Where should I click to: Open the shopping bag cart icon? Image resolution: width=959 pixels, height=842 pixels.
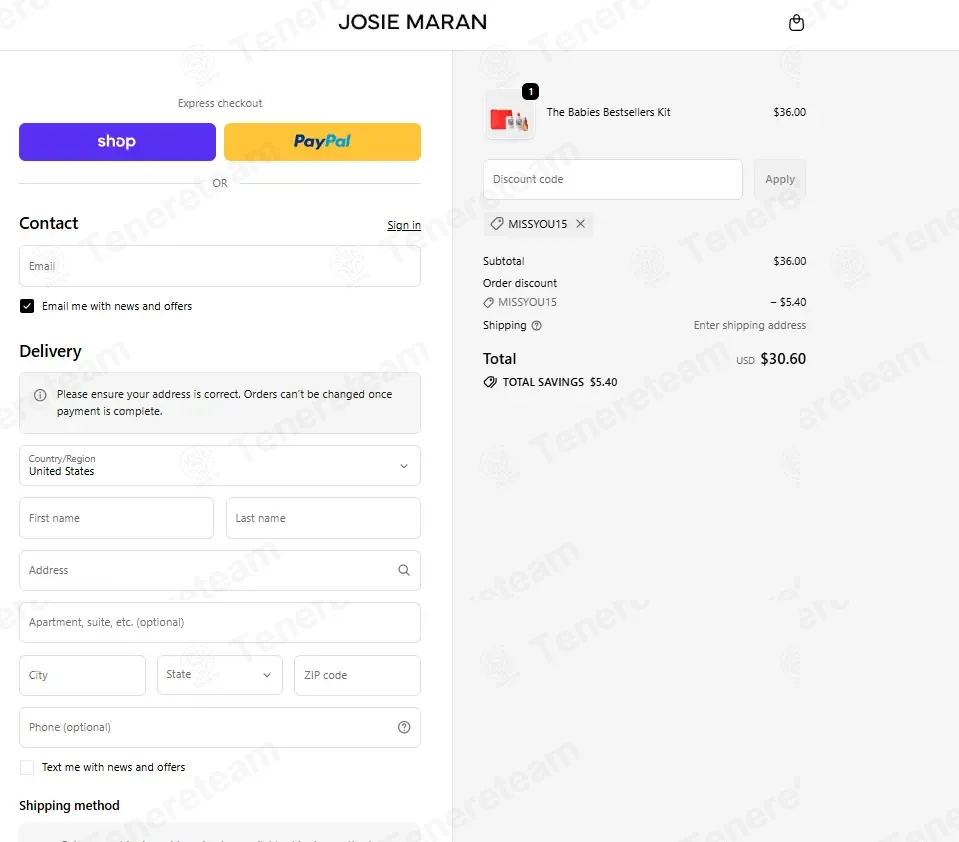pyautogui.click(x=796, y=23)
